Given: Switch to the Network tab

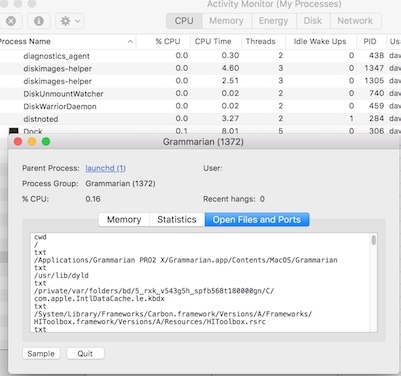Looking at the screenshot, I should click(355, 21).
